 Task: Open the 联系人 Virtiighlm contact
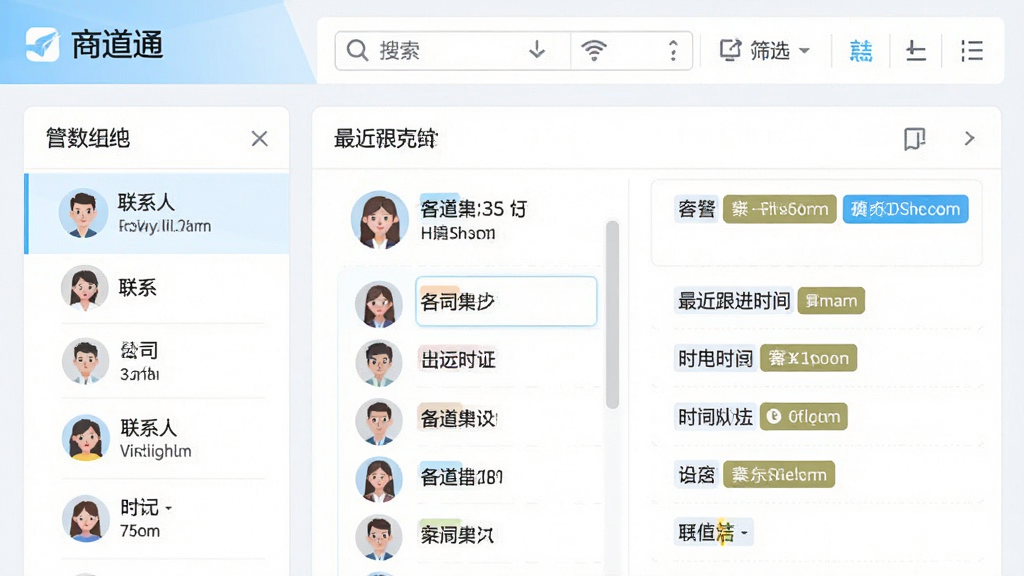pyautogui.click(x=157, y=439)
